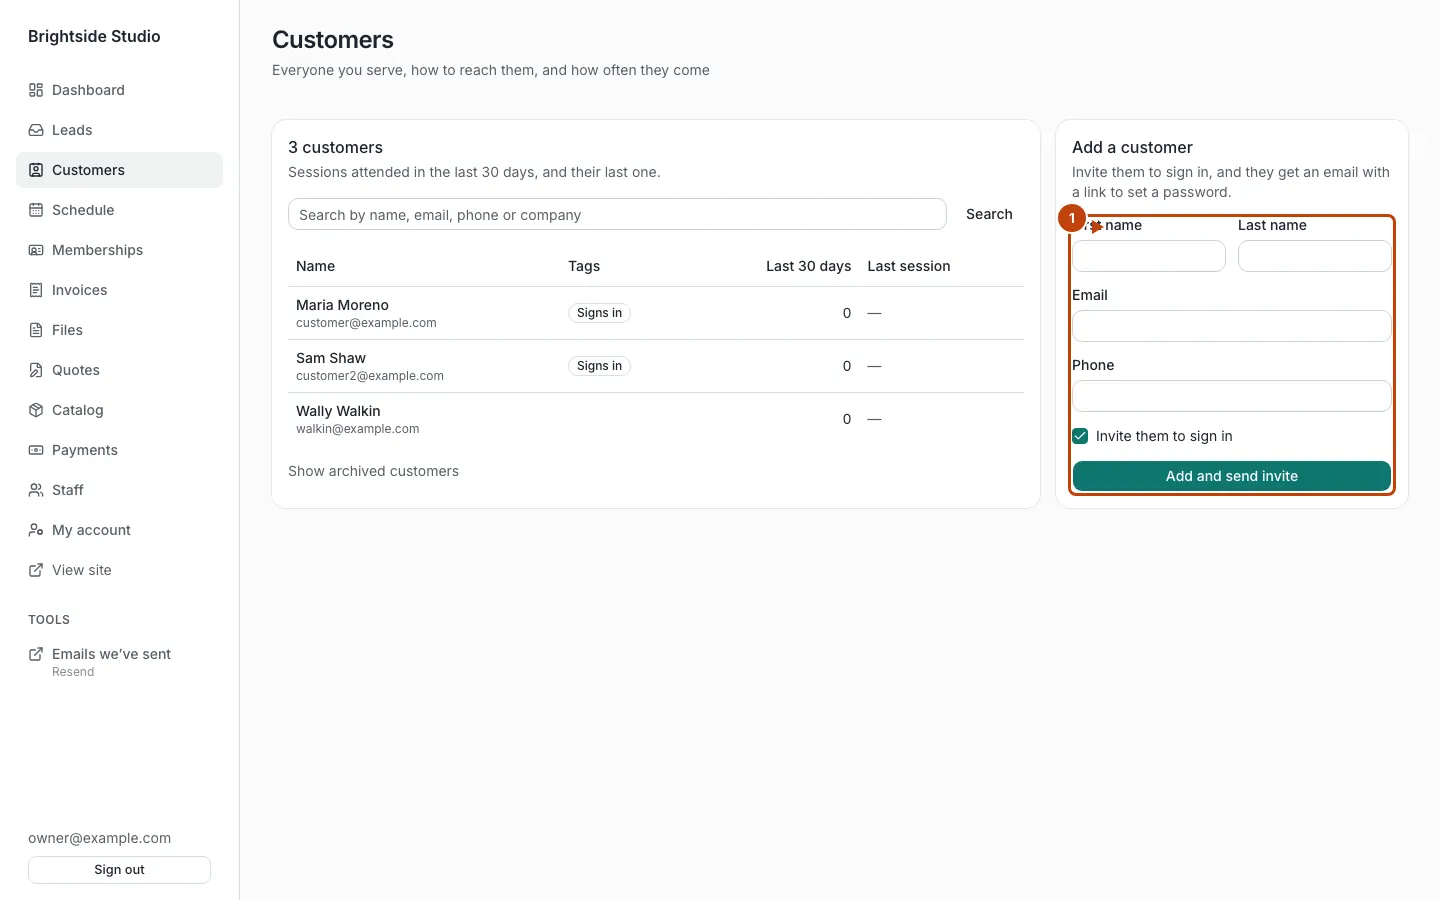Click the Quotes pen-document icon

tap(36, 370)
